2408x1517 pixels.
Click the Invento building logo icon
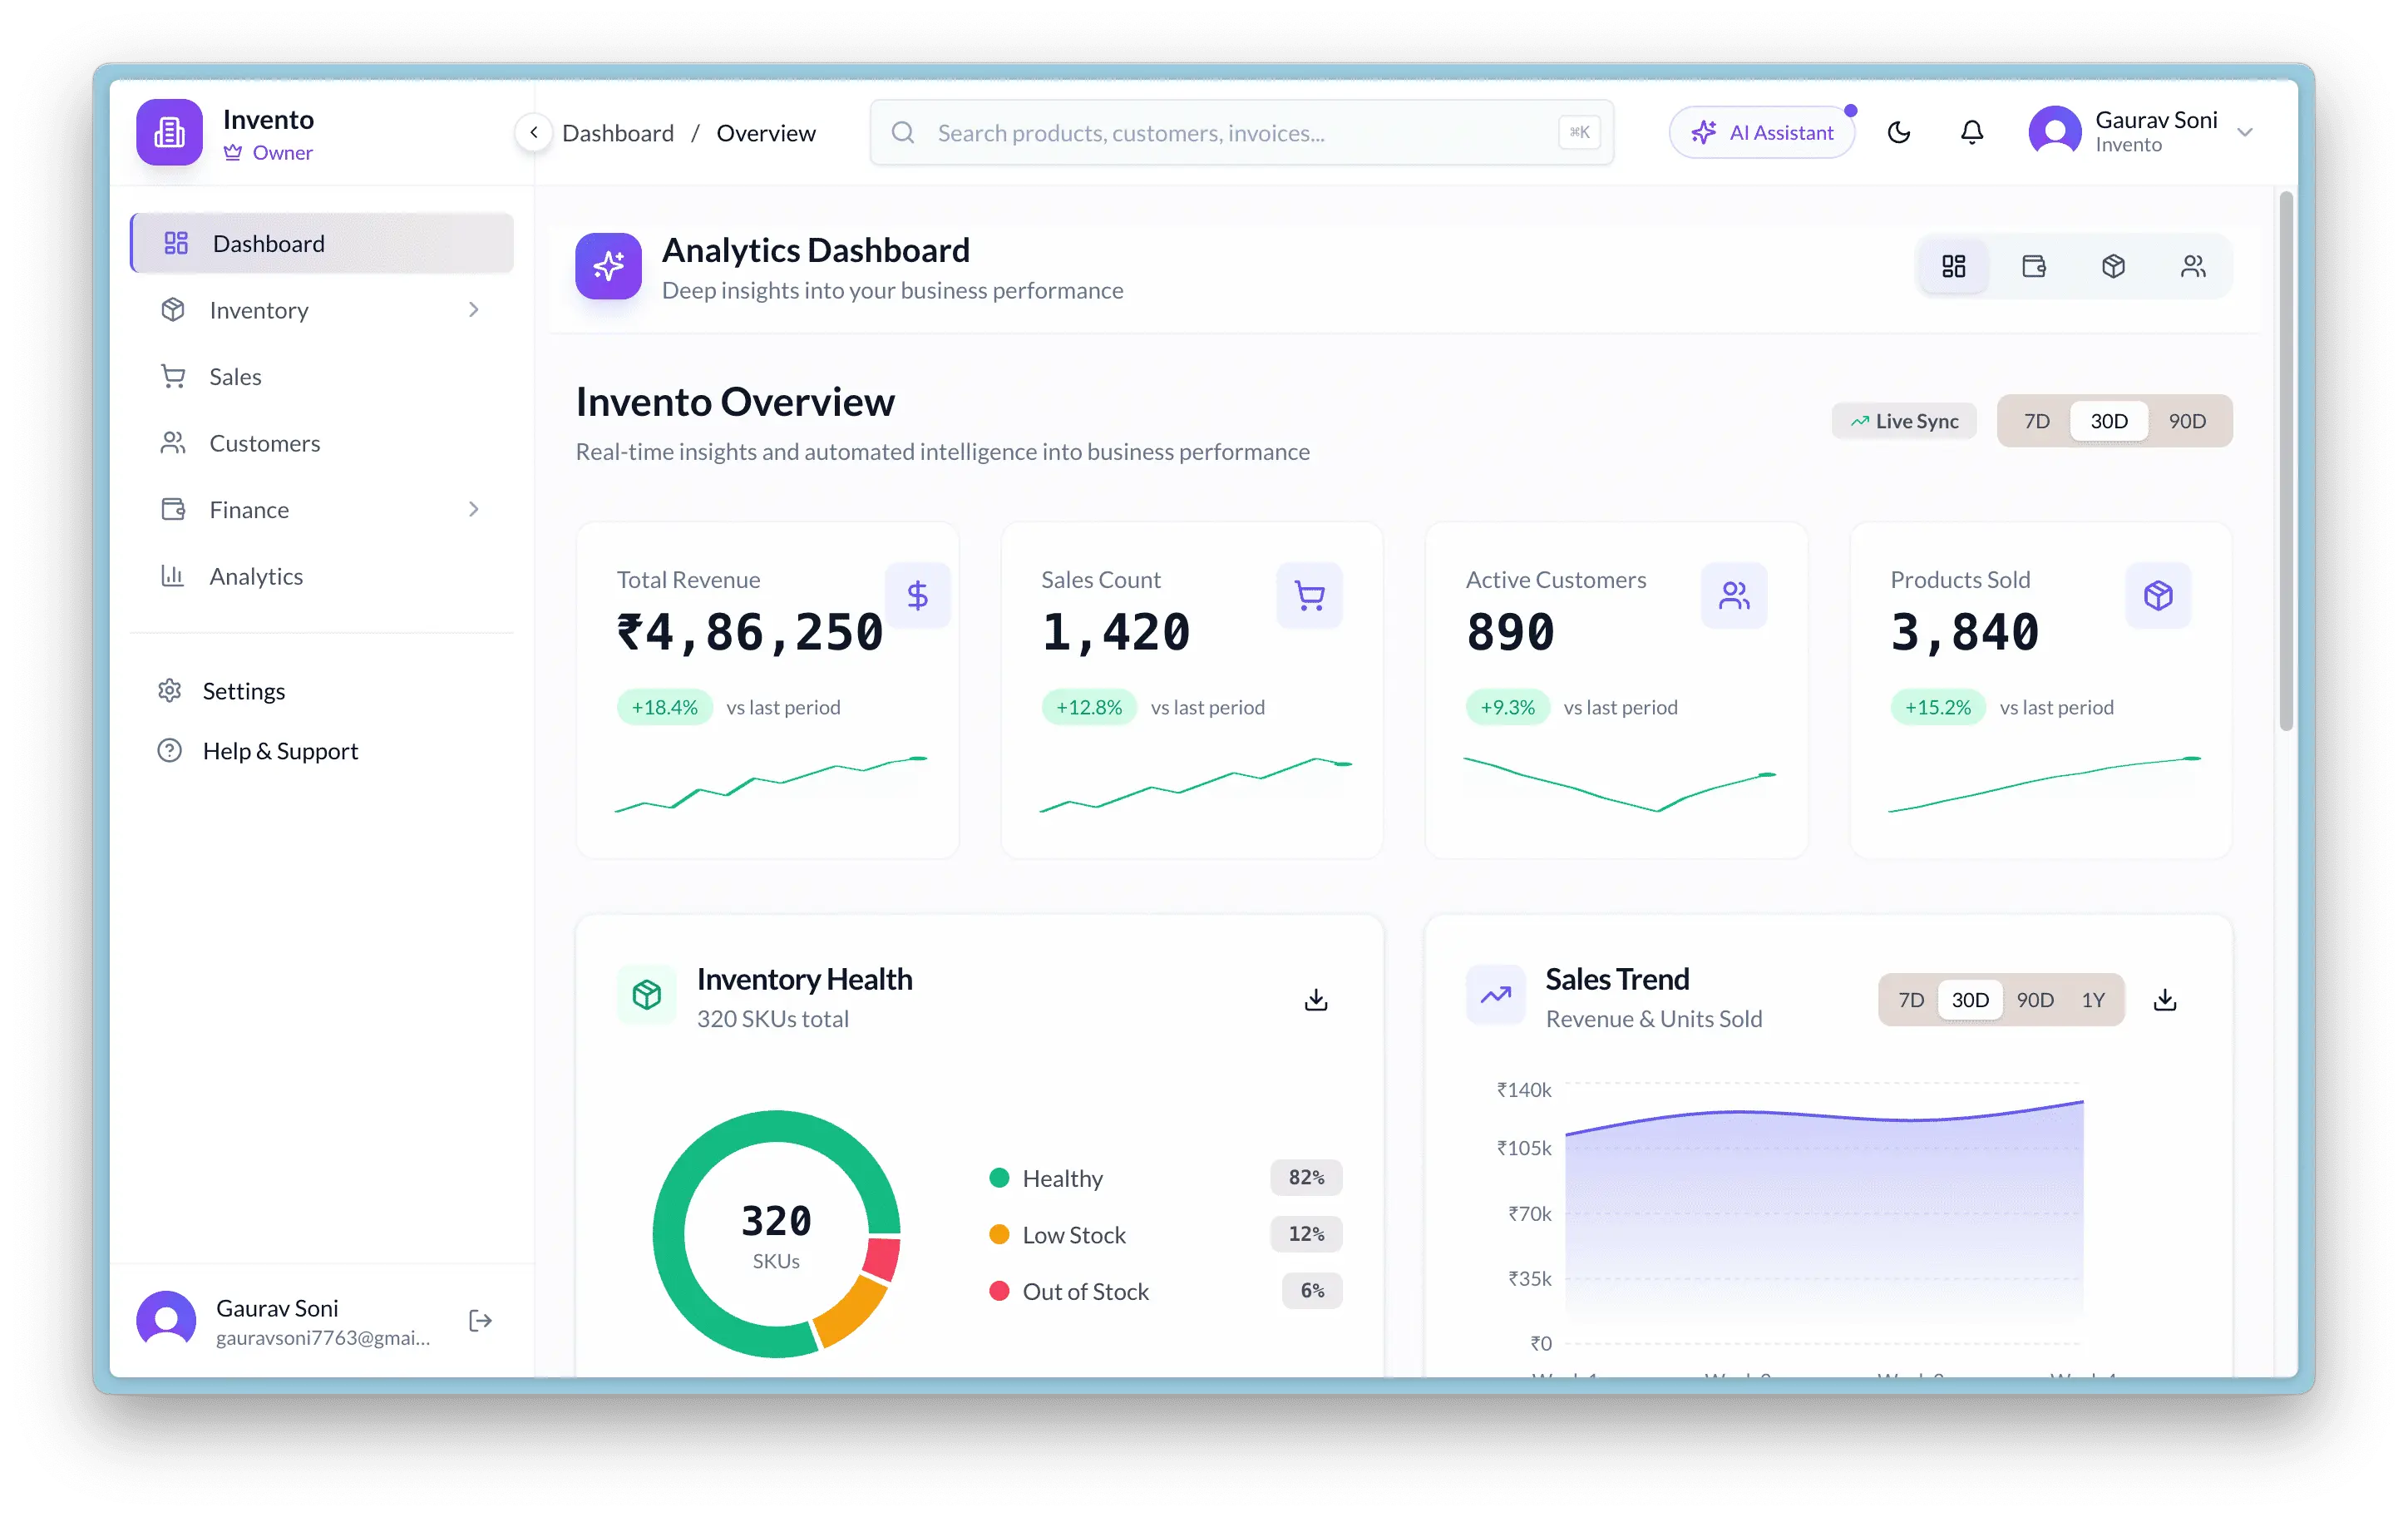click(x=169, y=132)
